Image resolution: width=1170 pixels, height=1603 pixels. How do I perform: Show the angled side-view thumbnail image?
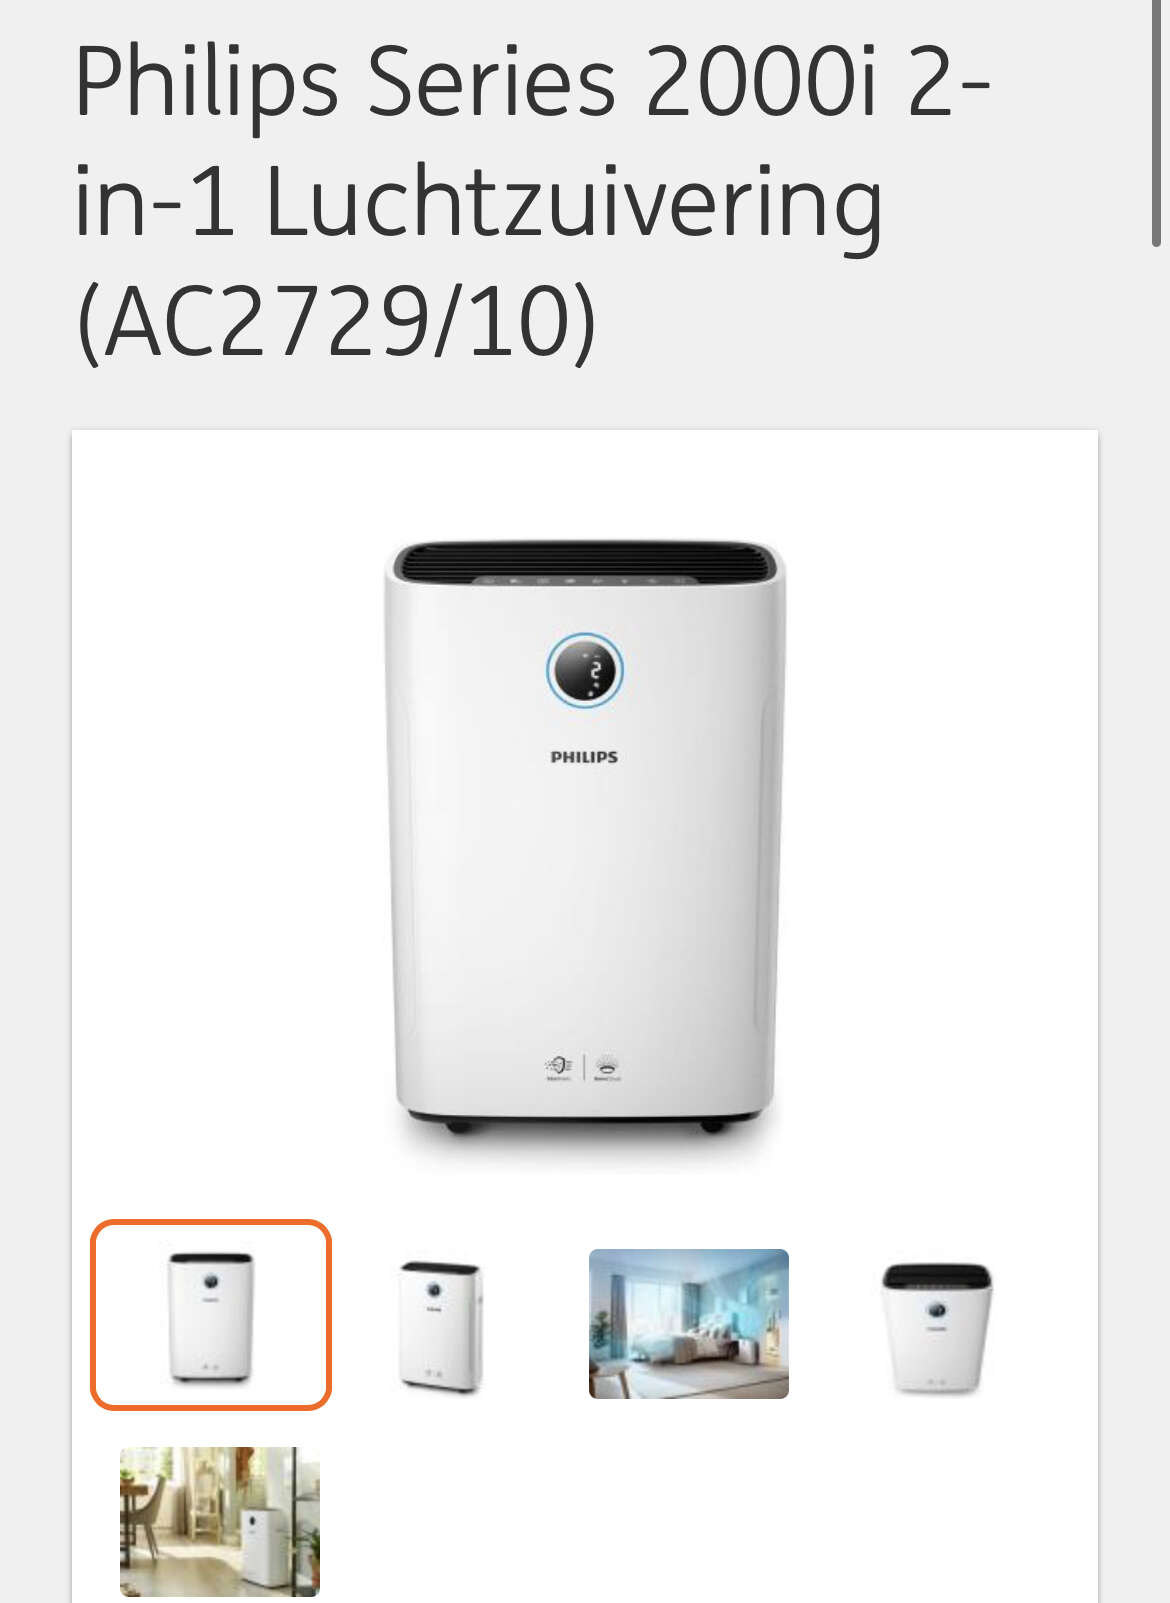point(441,1326)
